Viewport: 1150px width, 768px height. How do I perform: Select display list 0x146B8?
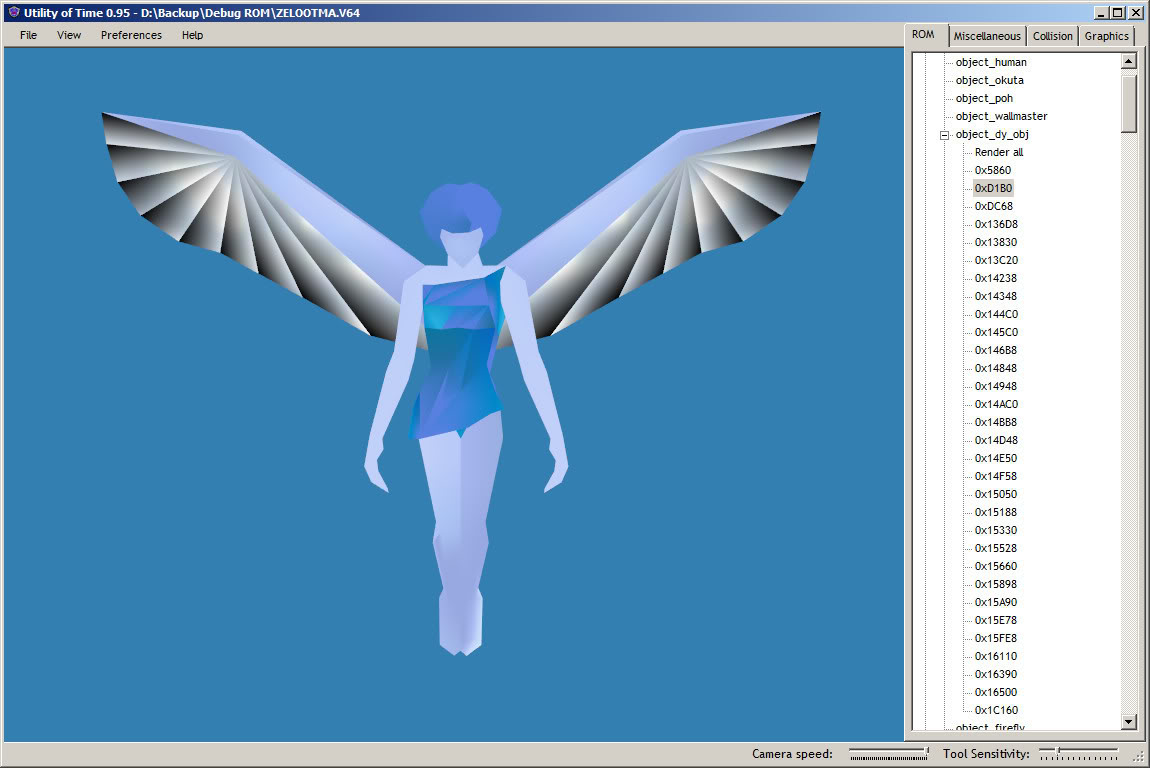coord(996,350)
